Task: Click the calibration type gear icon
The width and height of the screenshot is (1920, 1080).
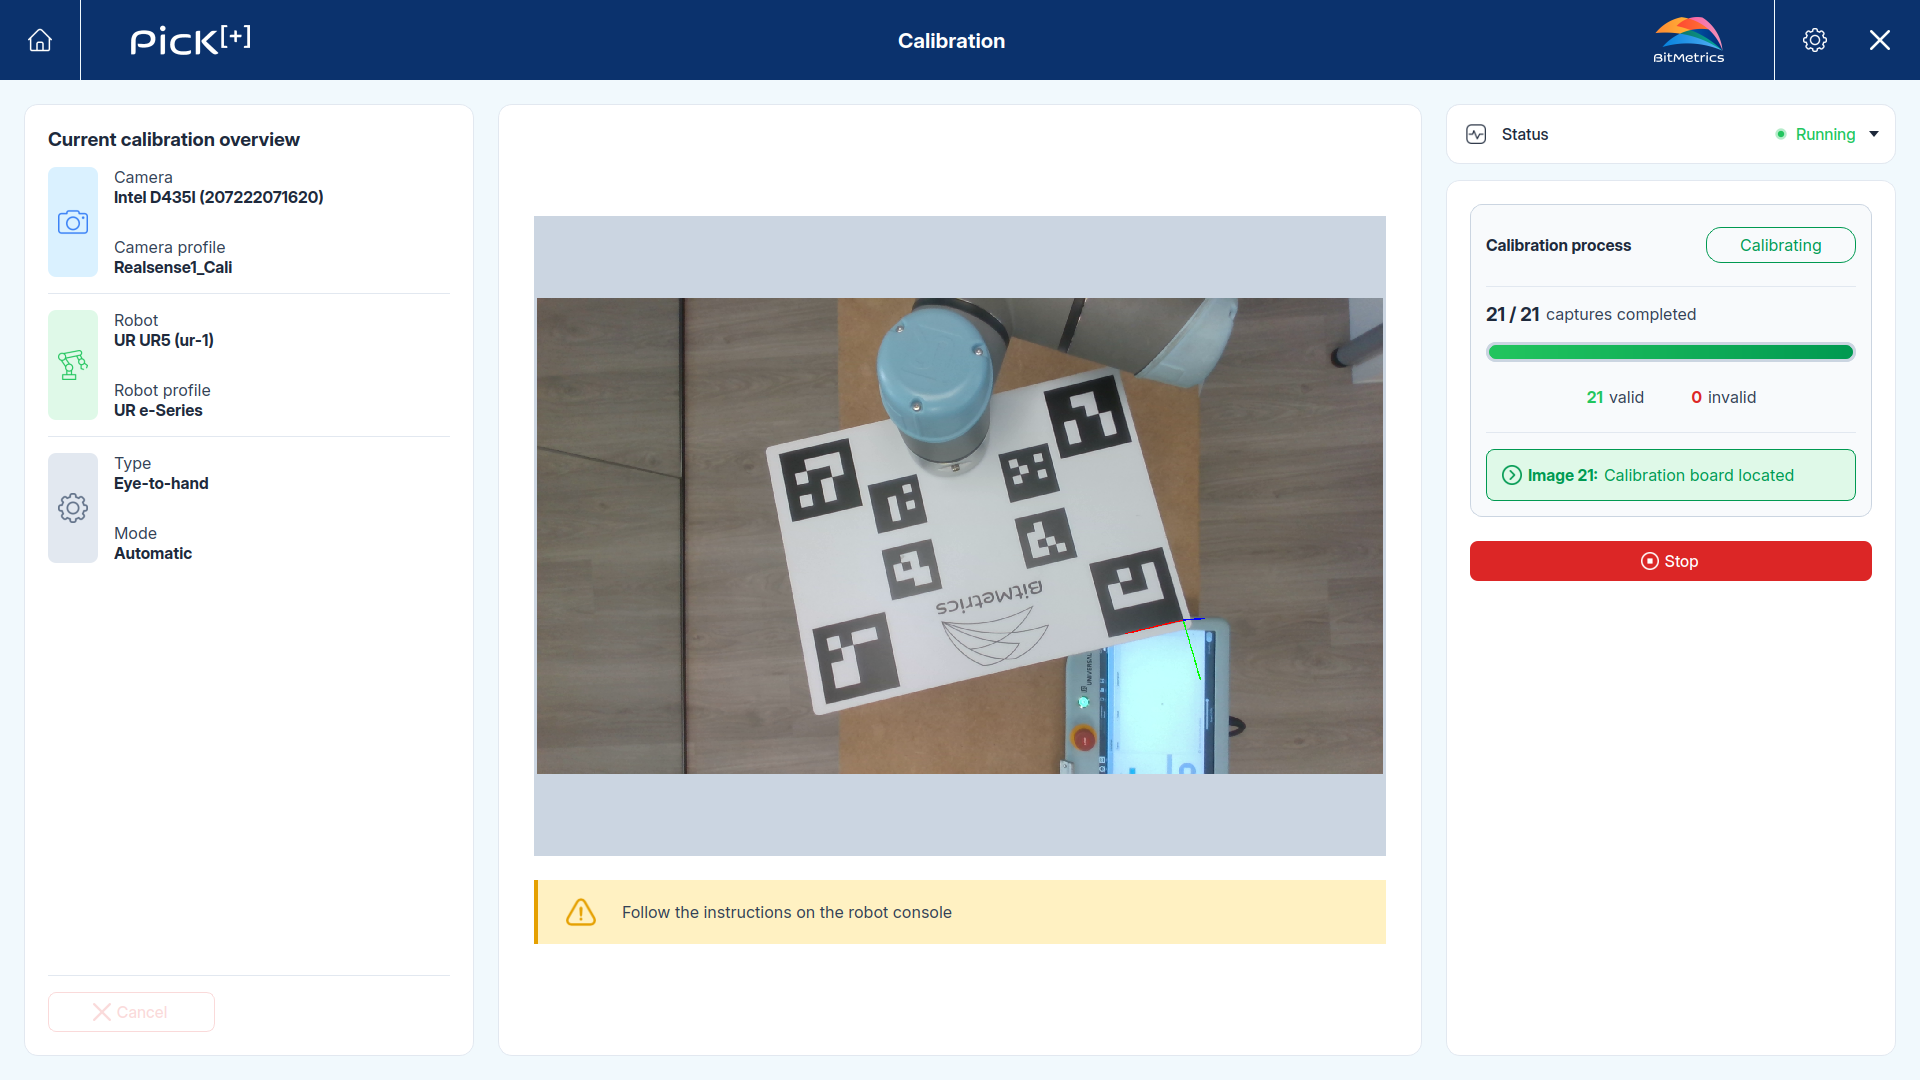Action: coord(73,508)
